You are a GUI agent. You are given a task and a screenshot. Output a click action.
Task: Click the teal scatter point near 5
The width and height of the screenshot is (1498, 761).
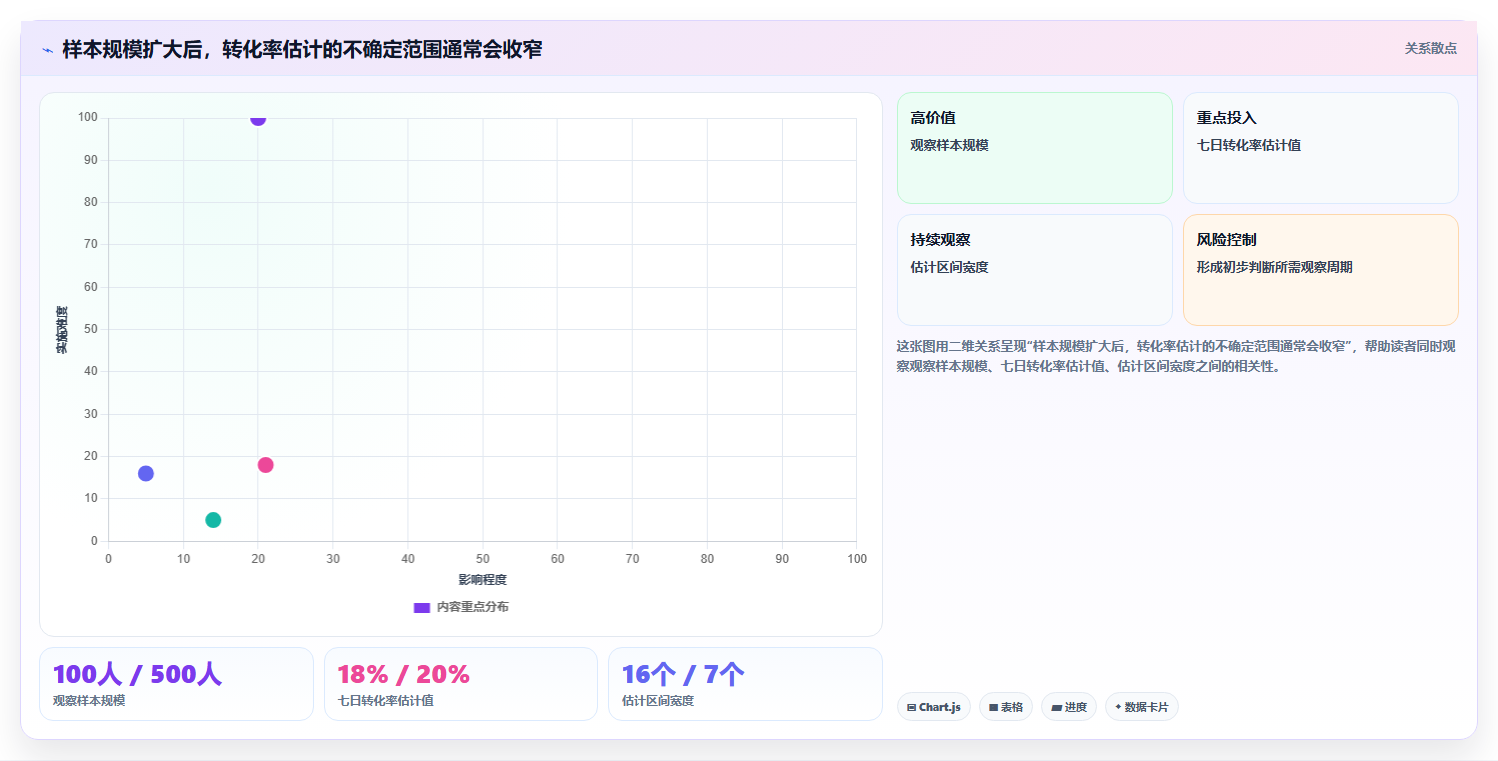[213, 520]
